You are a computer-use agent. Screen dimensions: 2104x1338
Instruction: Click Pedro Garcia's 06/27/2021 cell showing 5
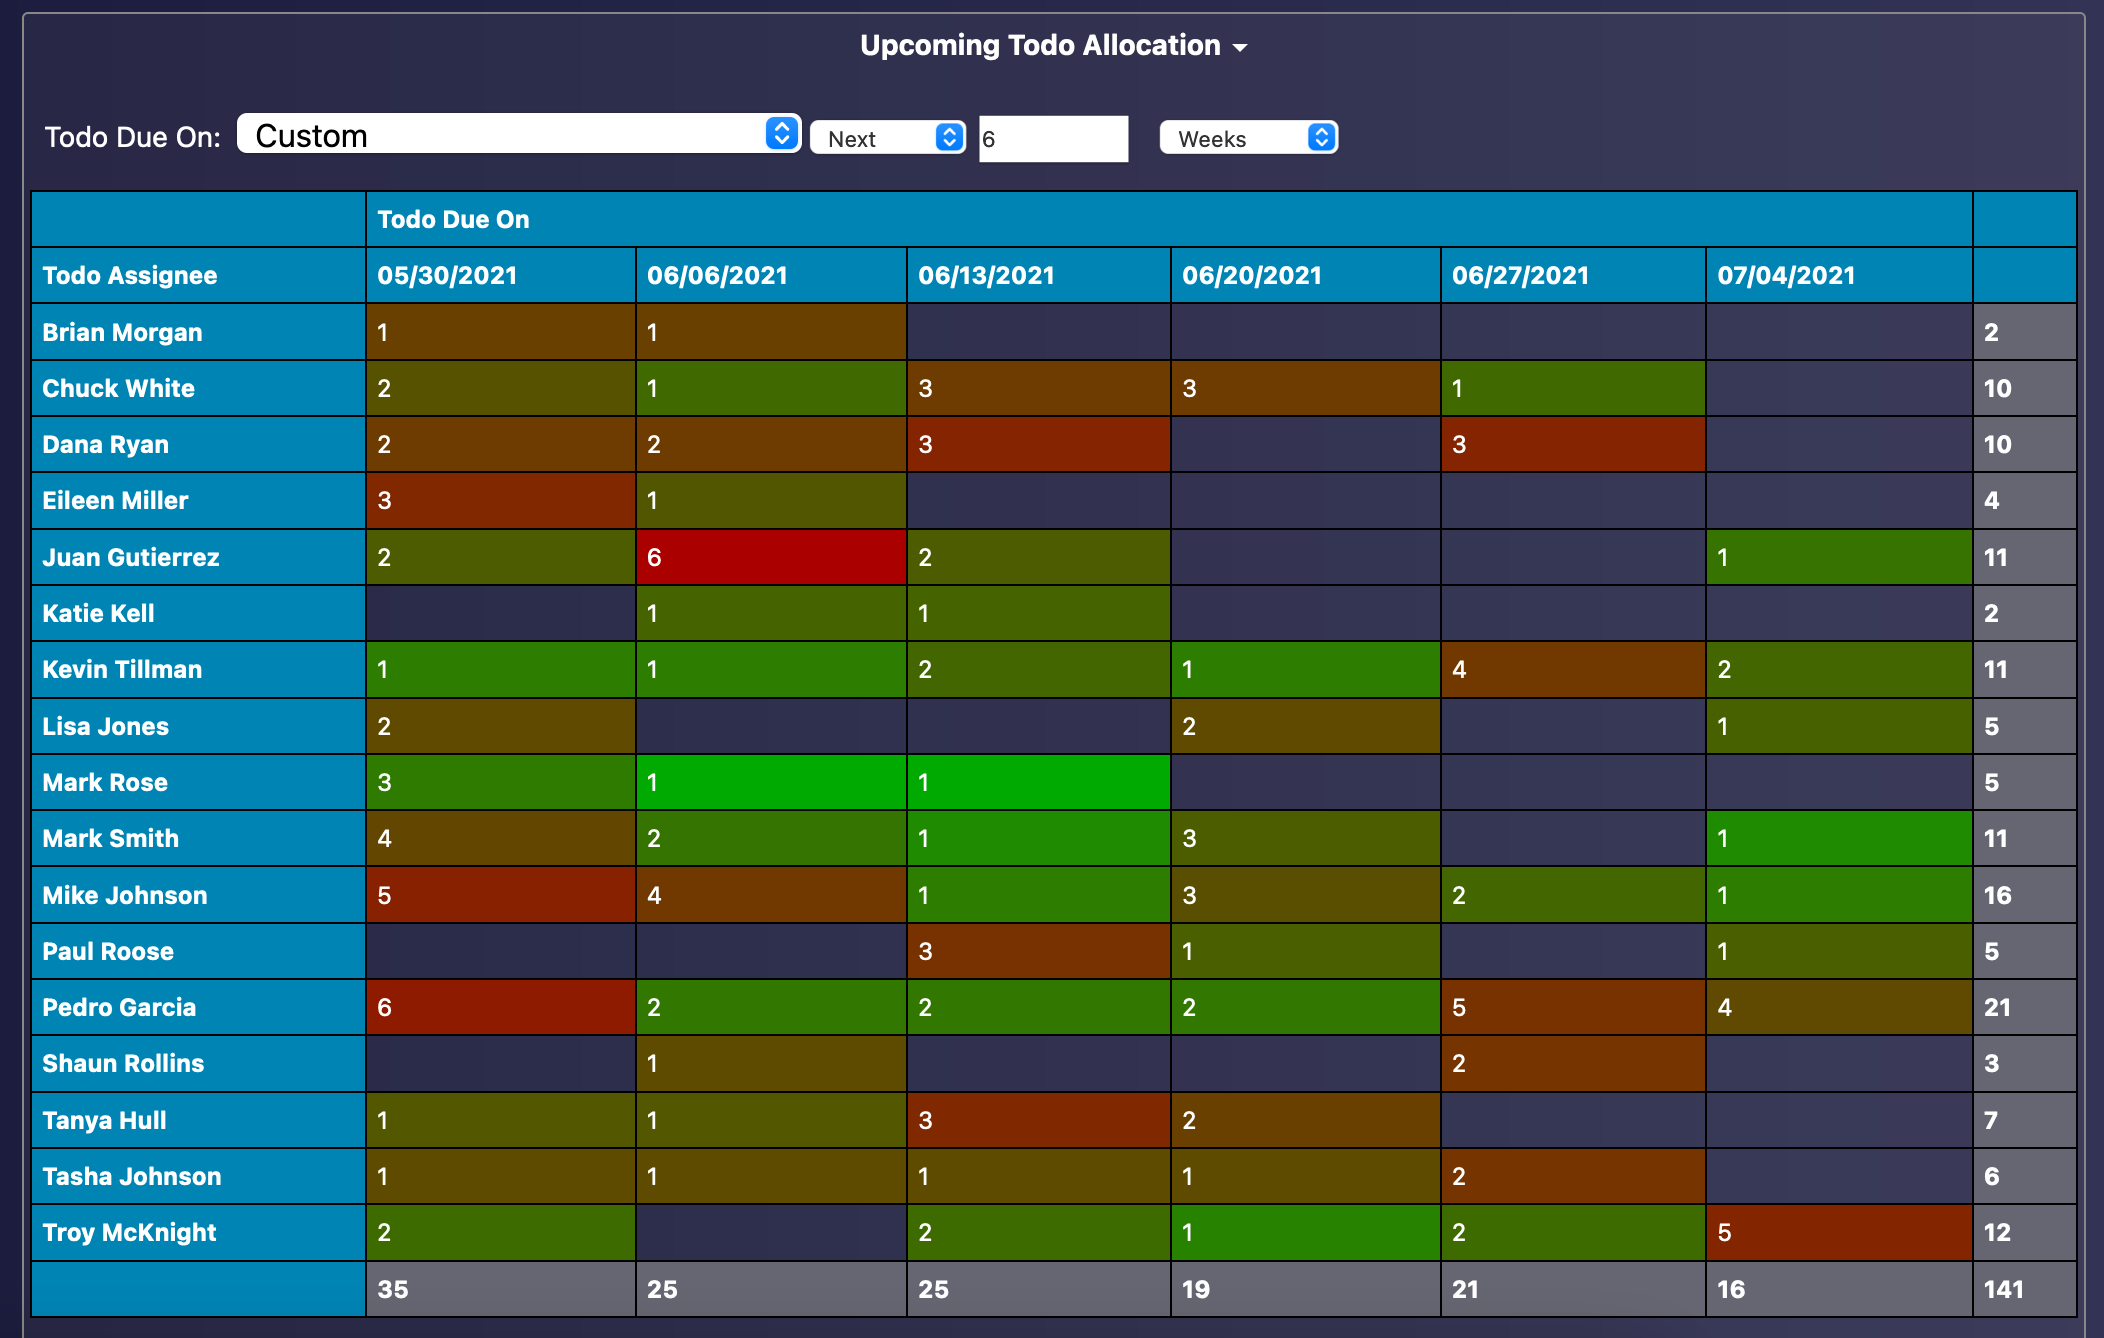click(1573, 1007)
